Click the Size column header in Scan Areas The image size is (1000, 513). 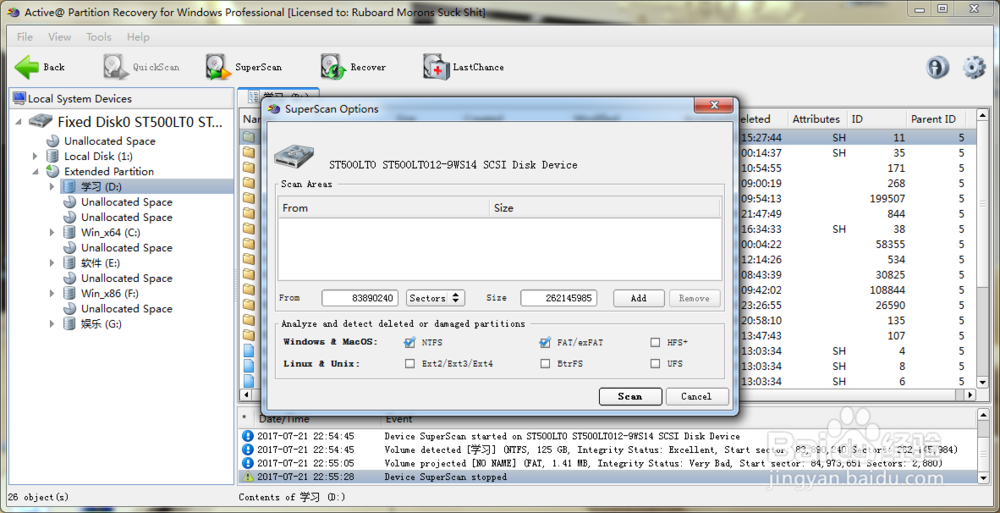tap(605, 208)
